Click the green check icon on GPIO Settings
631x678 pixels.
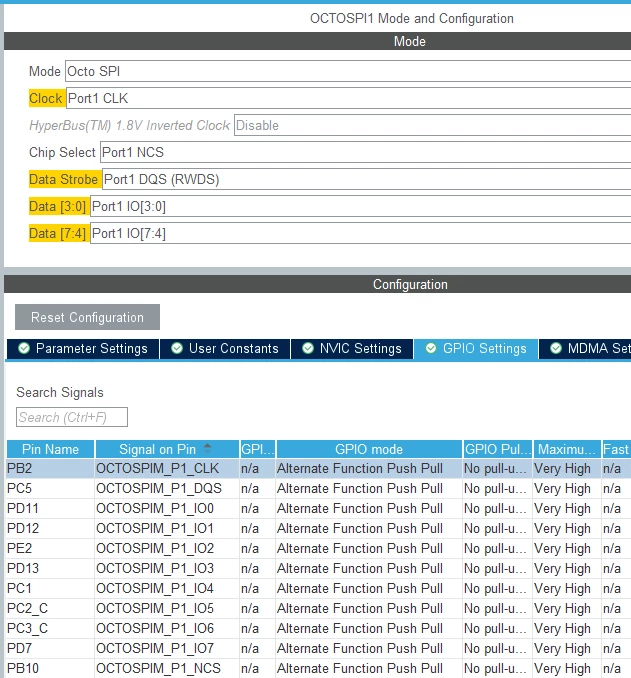click(x=431, y=348)
